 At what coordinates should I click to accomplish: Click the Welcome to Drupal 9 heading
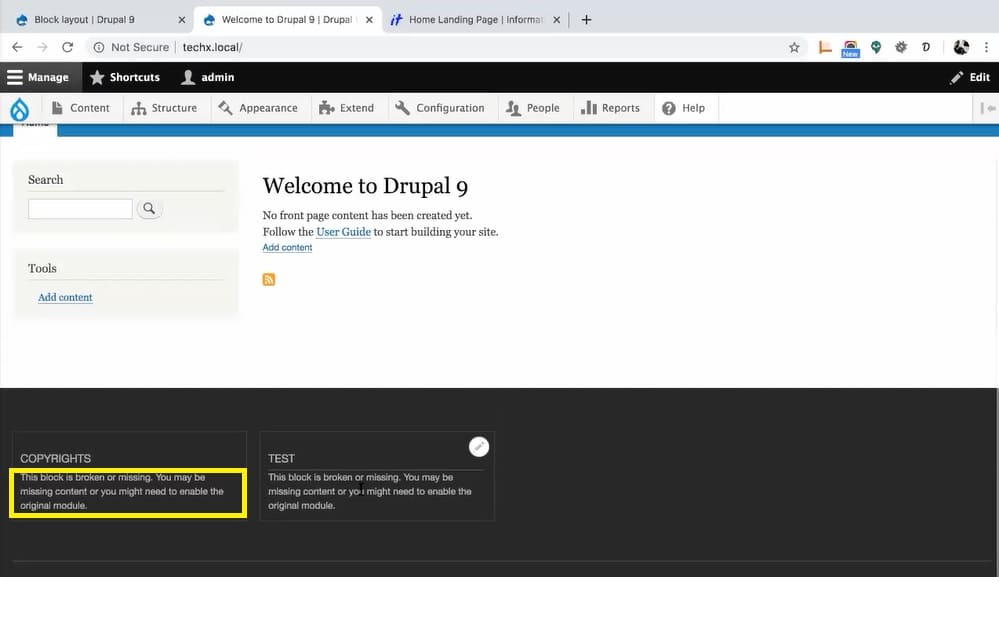(x=365, y=186)
